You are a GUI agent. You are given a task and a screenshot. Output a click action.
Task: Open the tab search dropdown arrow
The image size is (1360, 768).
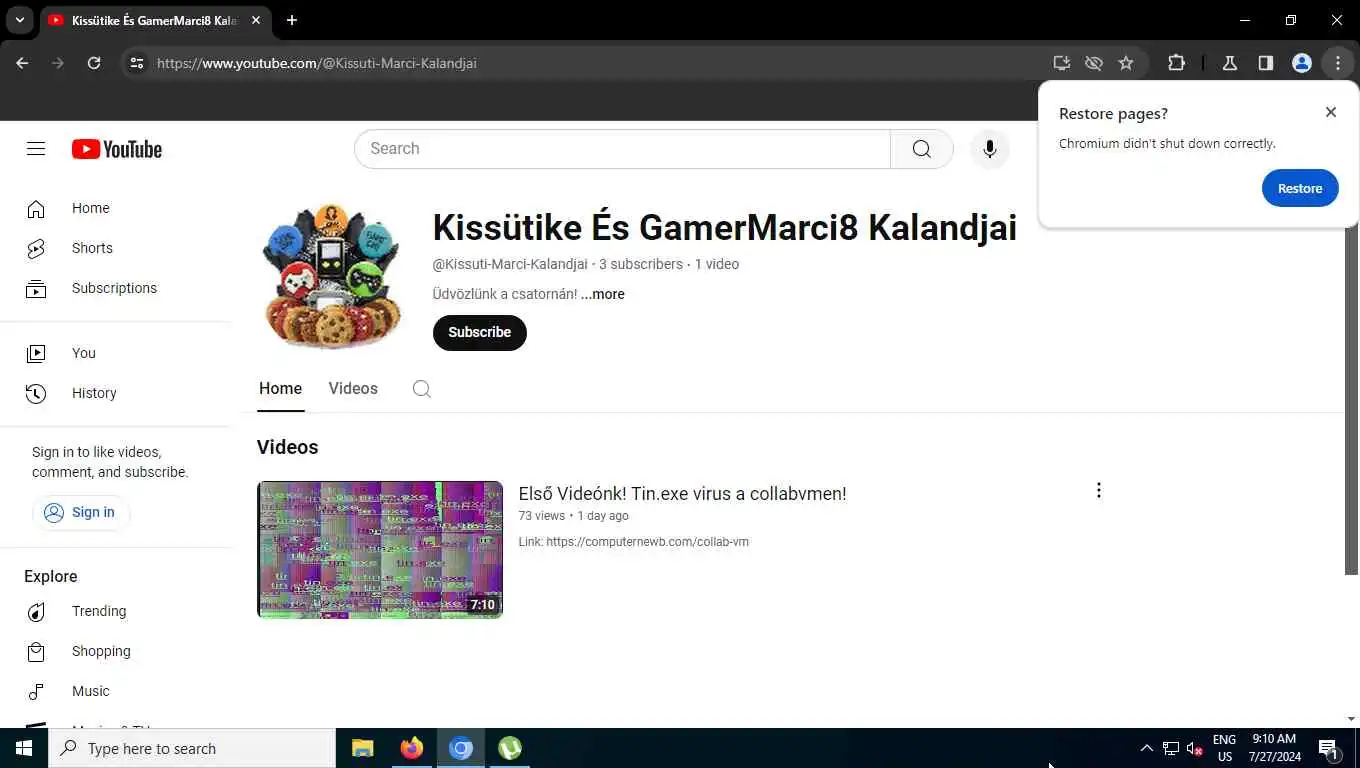click(19, 20)
